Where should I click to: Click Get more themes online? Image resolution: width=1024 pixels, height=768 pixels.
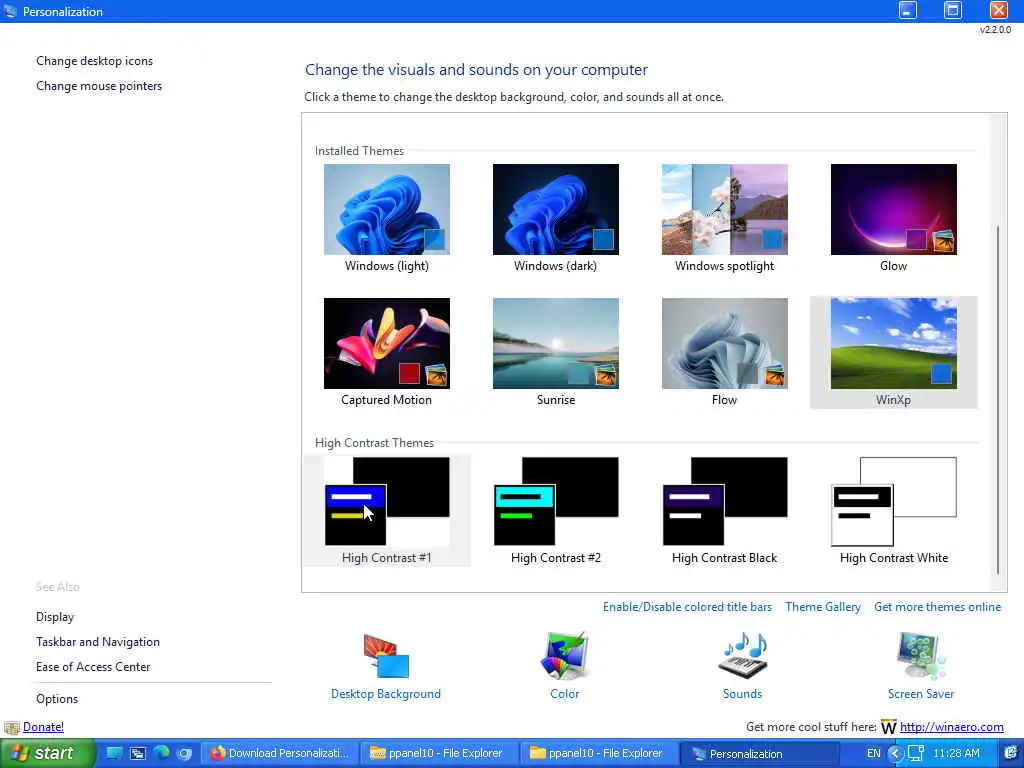pyautogui.click(x=937, y=607)
